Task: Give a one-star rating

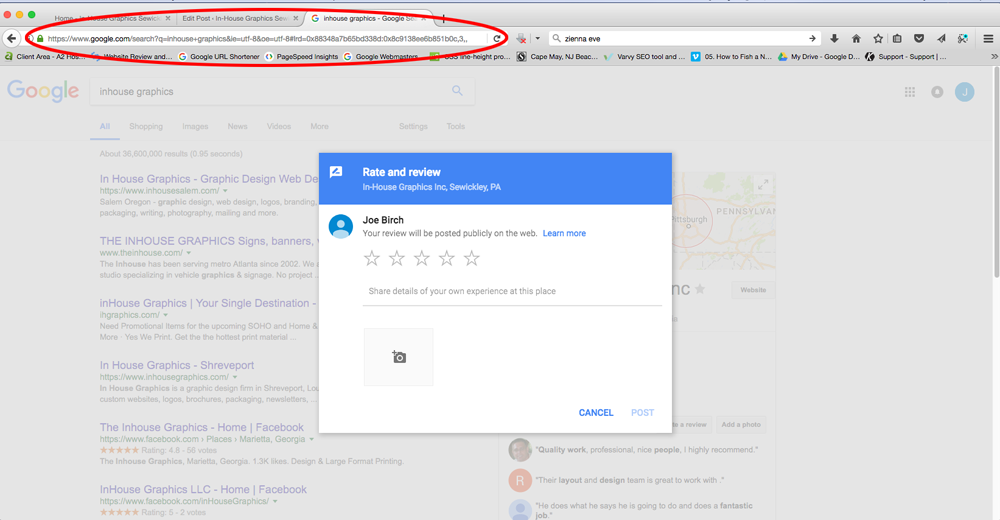Action: point(372,258)
